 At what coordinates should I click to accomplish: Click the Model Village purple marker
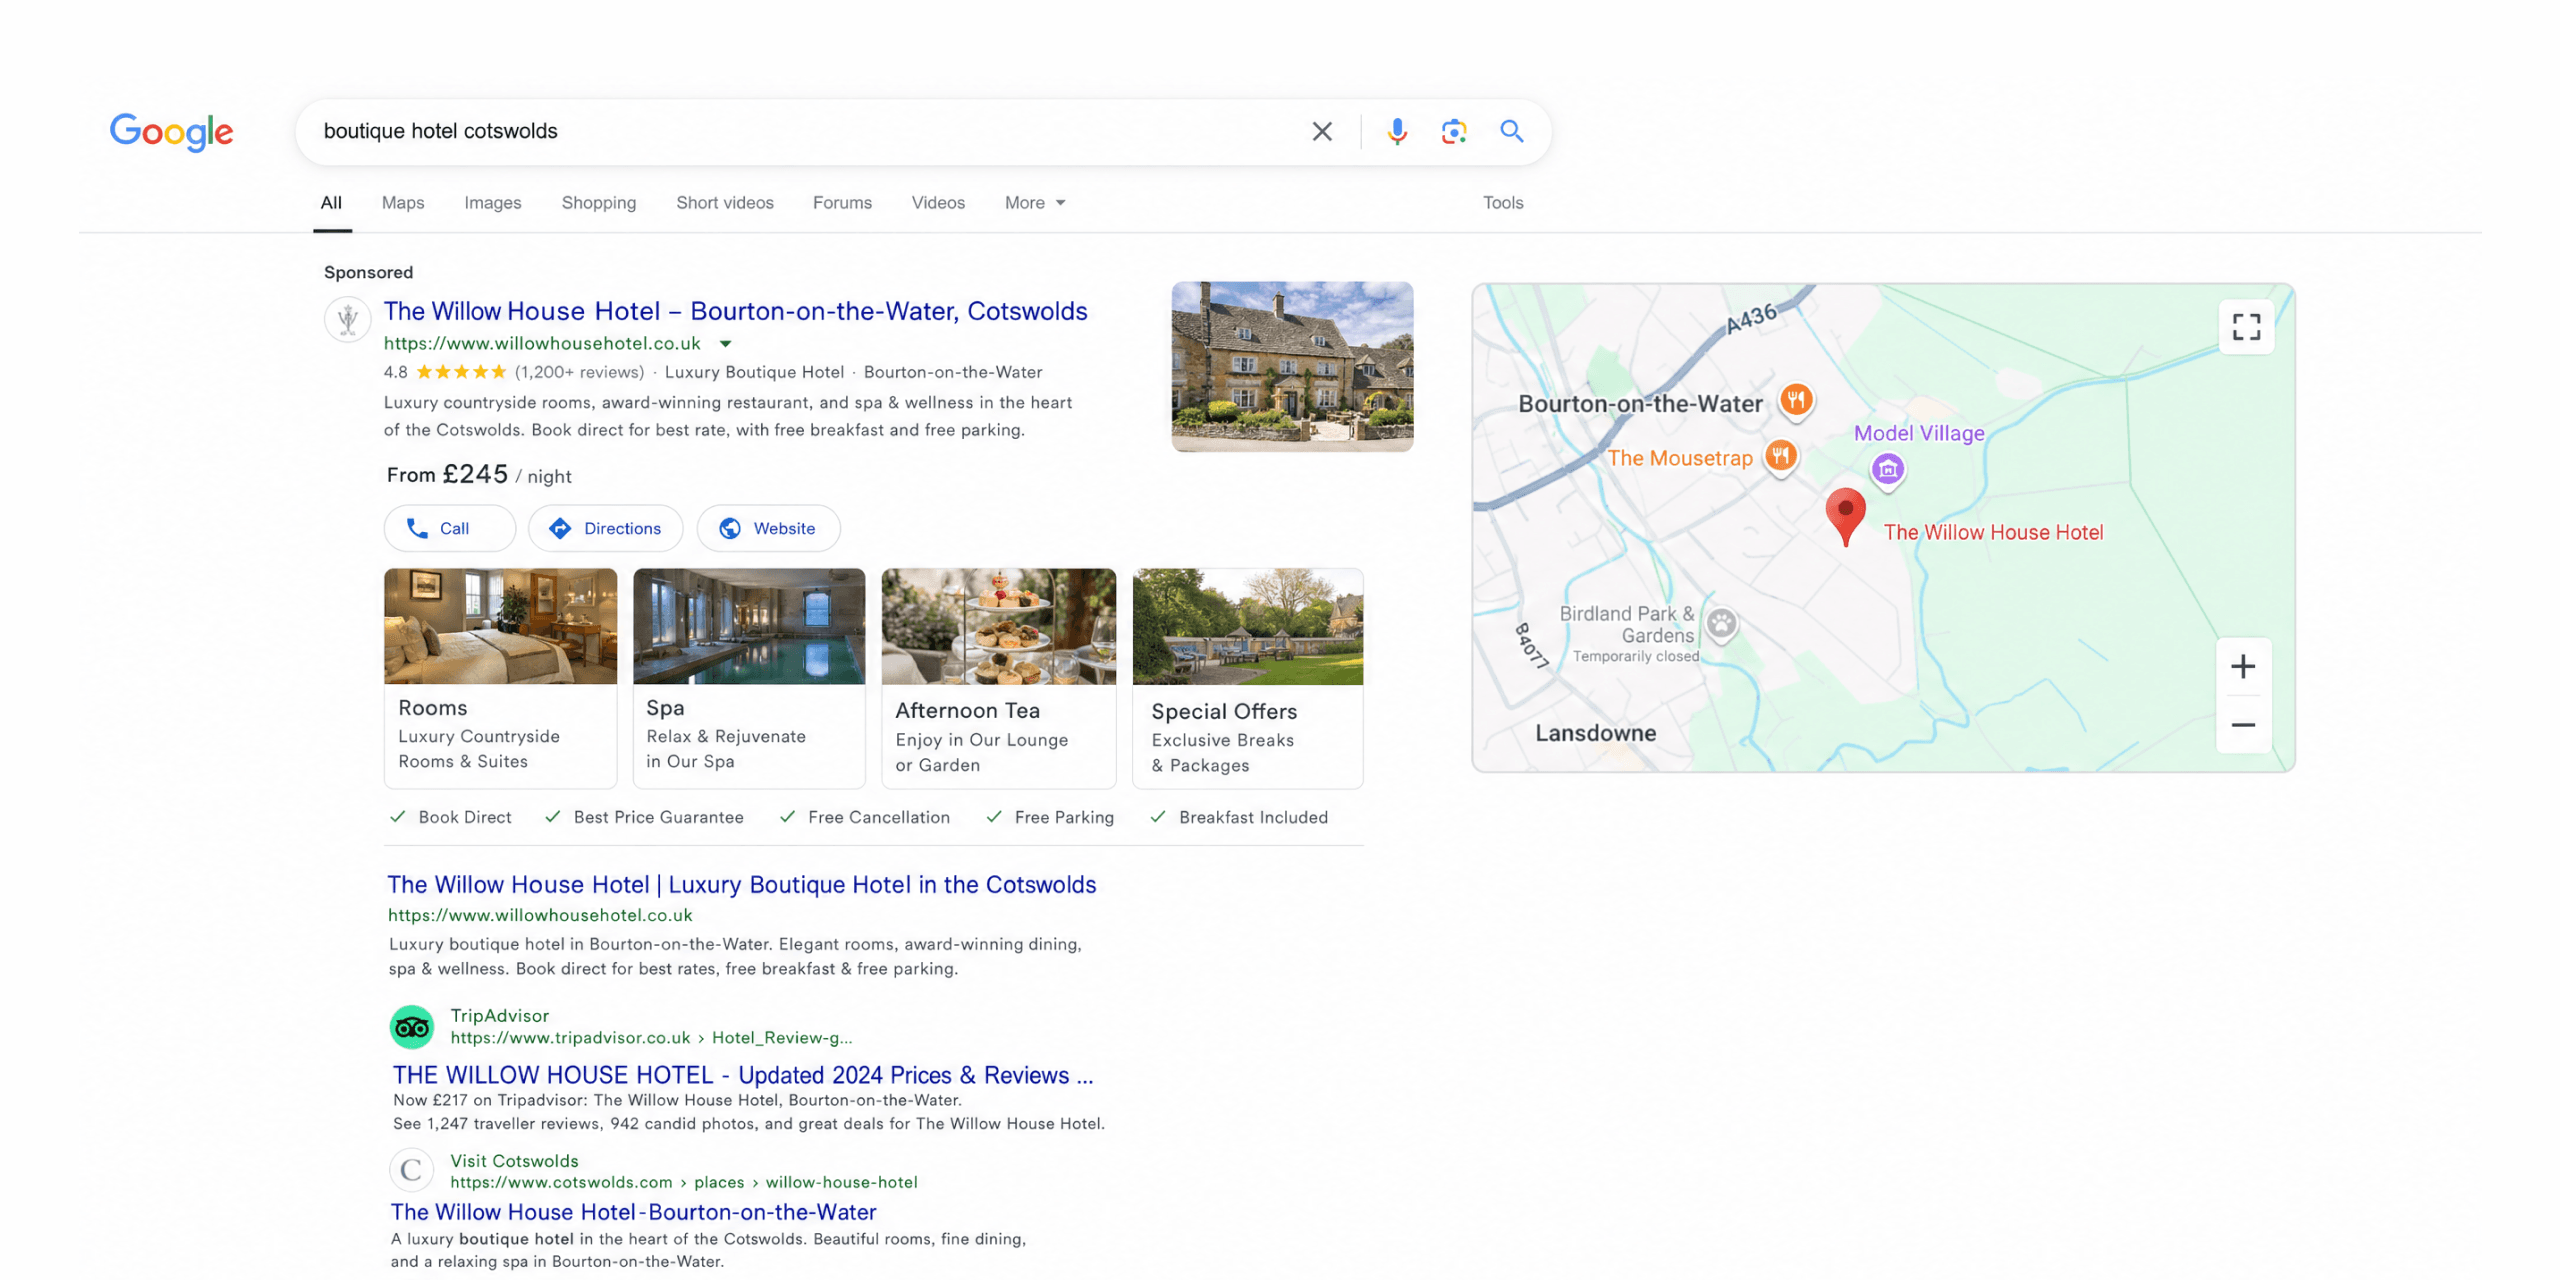pos(1887,469)
